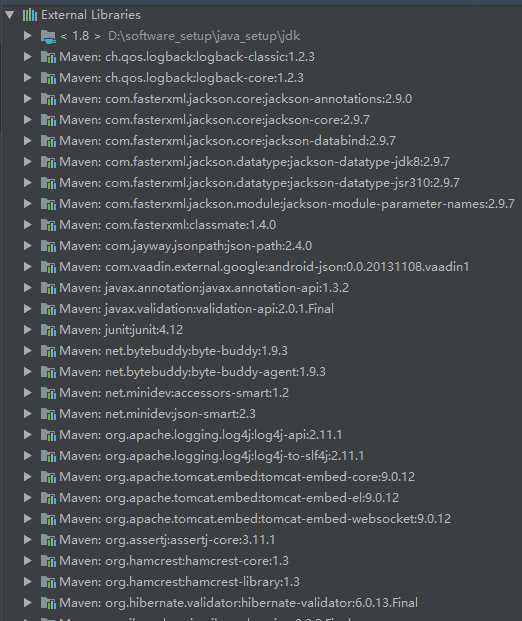Click the jackson-datatype-jdk8 library icon

tap(48, 162)
